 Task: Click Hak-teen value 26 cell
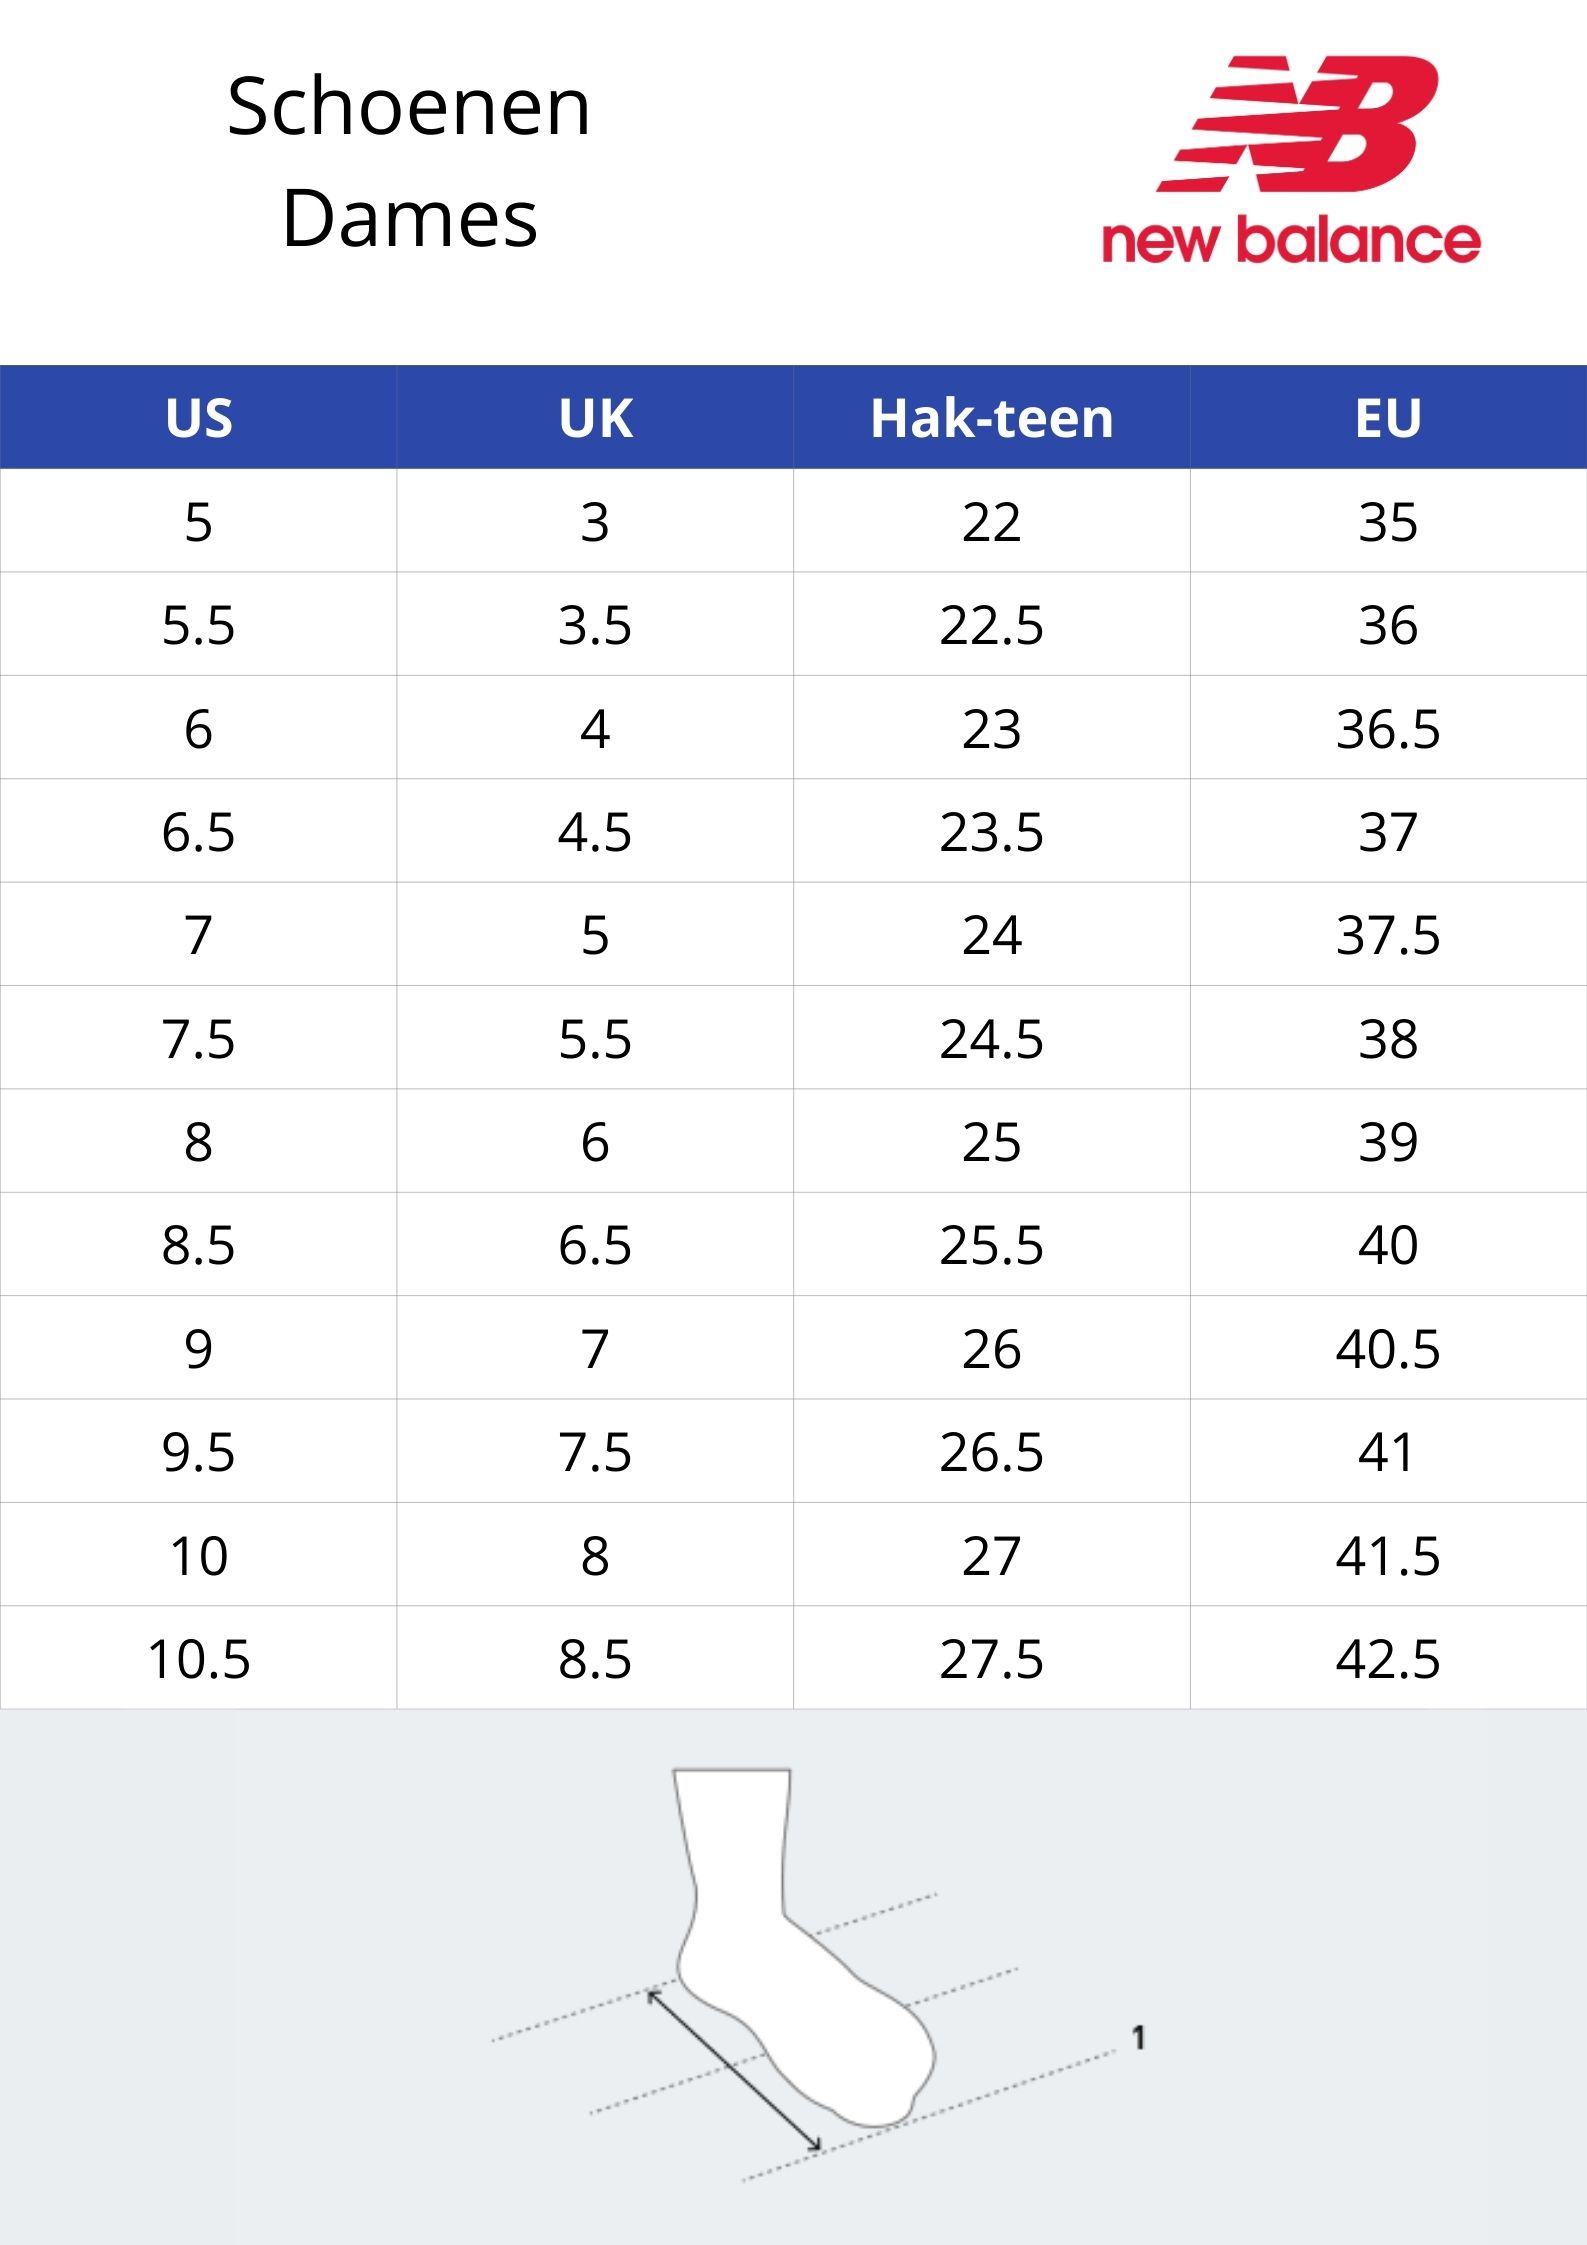tap(992, 1348)
